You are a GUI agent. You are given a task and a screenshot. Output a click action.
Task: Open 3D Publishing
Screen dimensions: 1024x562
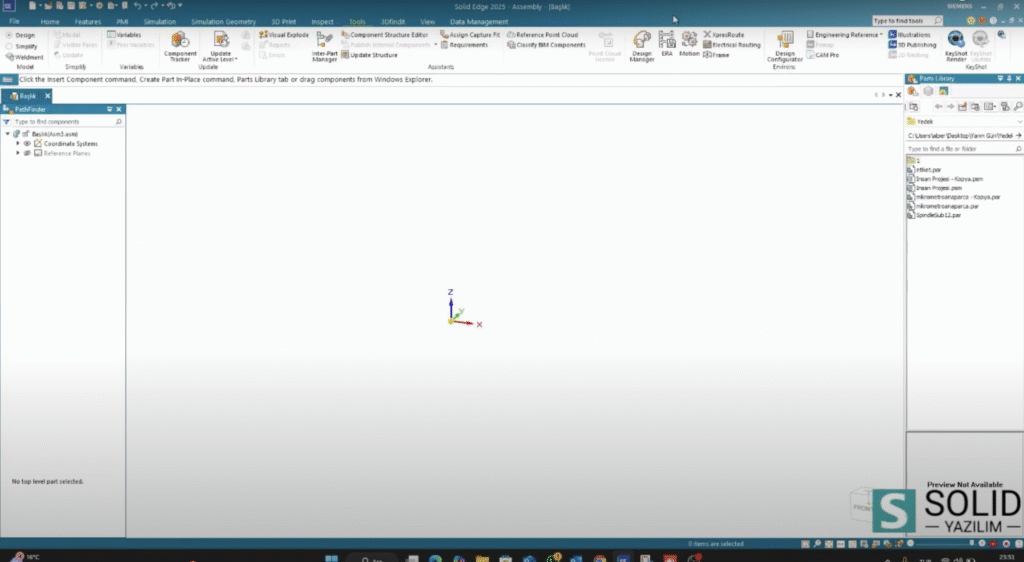(912, 45)
